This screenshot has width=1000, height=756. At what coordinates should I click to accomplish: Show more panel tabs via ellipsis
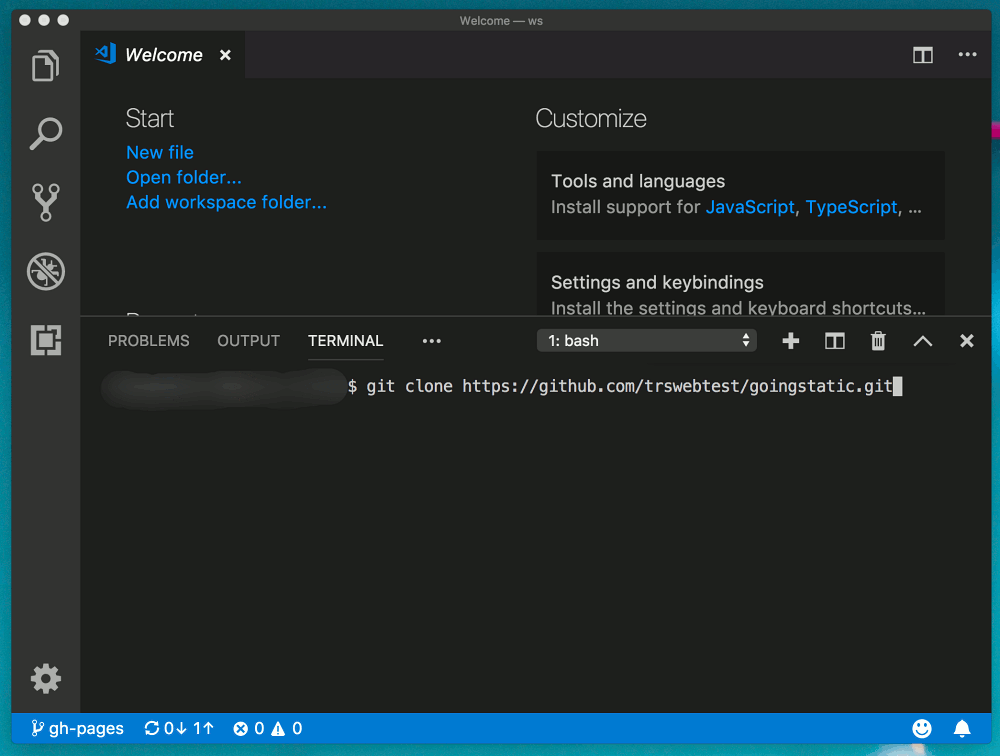tap(432, 341)
